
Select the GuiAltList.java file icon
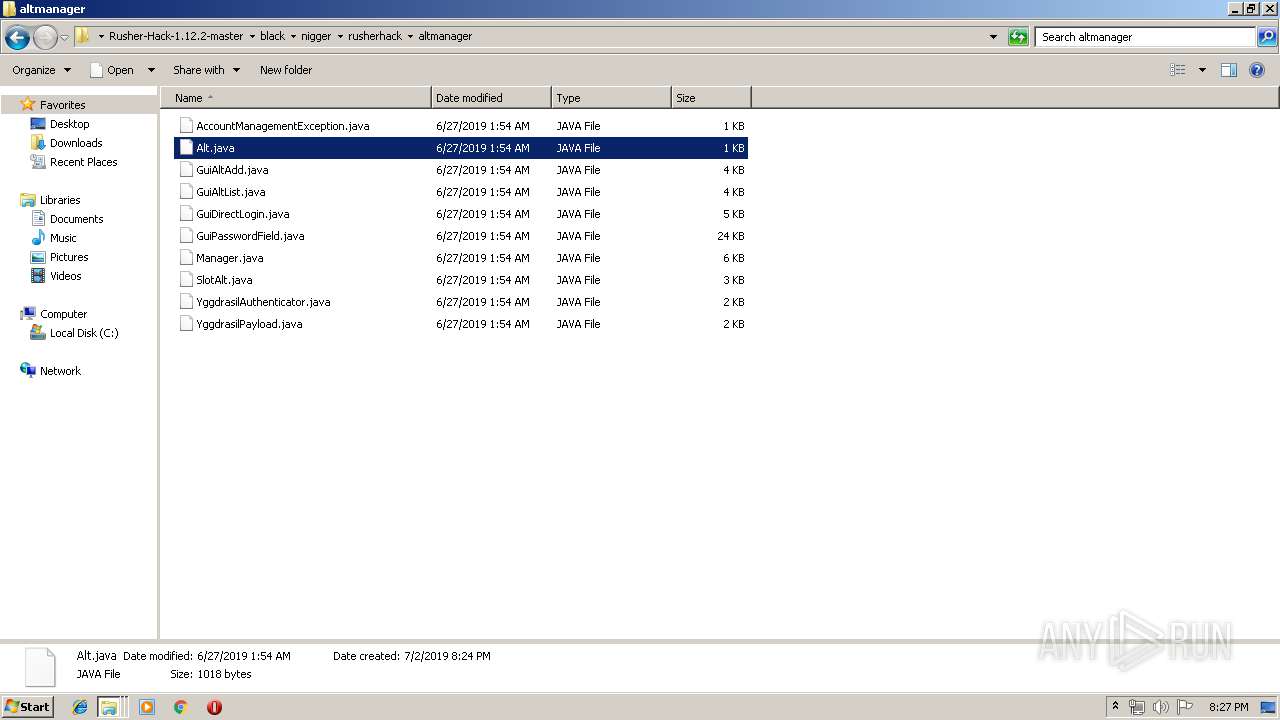coord(186,192)
